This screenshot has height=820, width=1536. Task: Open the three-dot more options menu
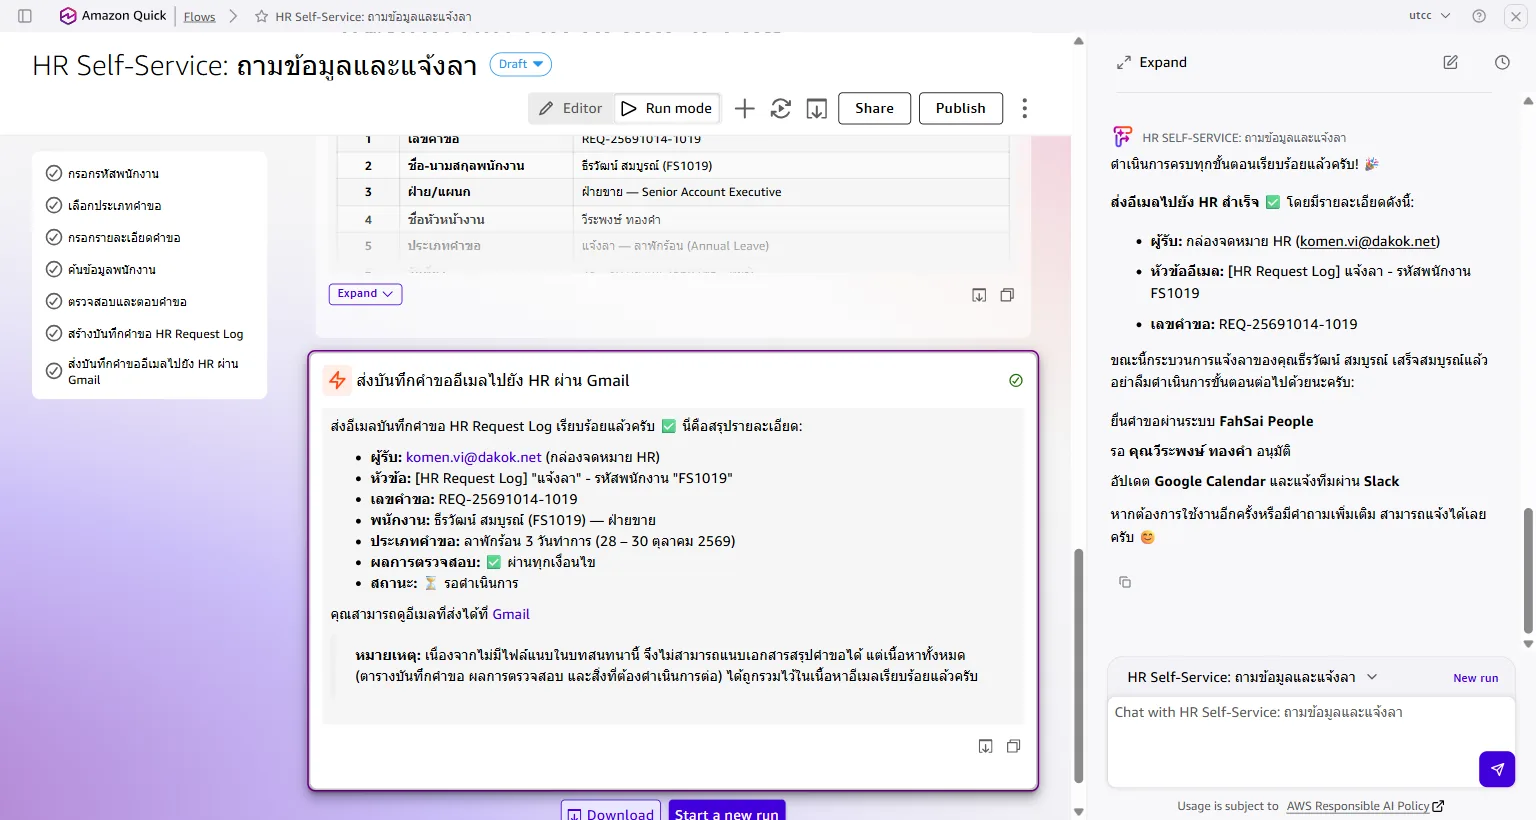[1024, 108]
